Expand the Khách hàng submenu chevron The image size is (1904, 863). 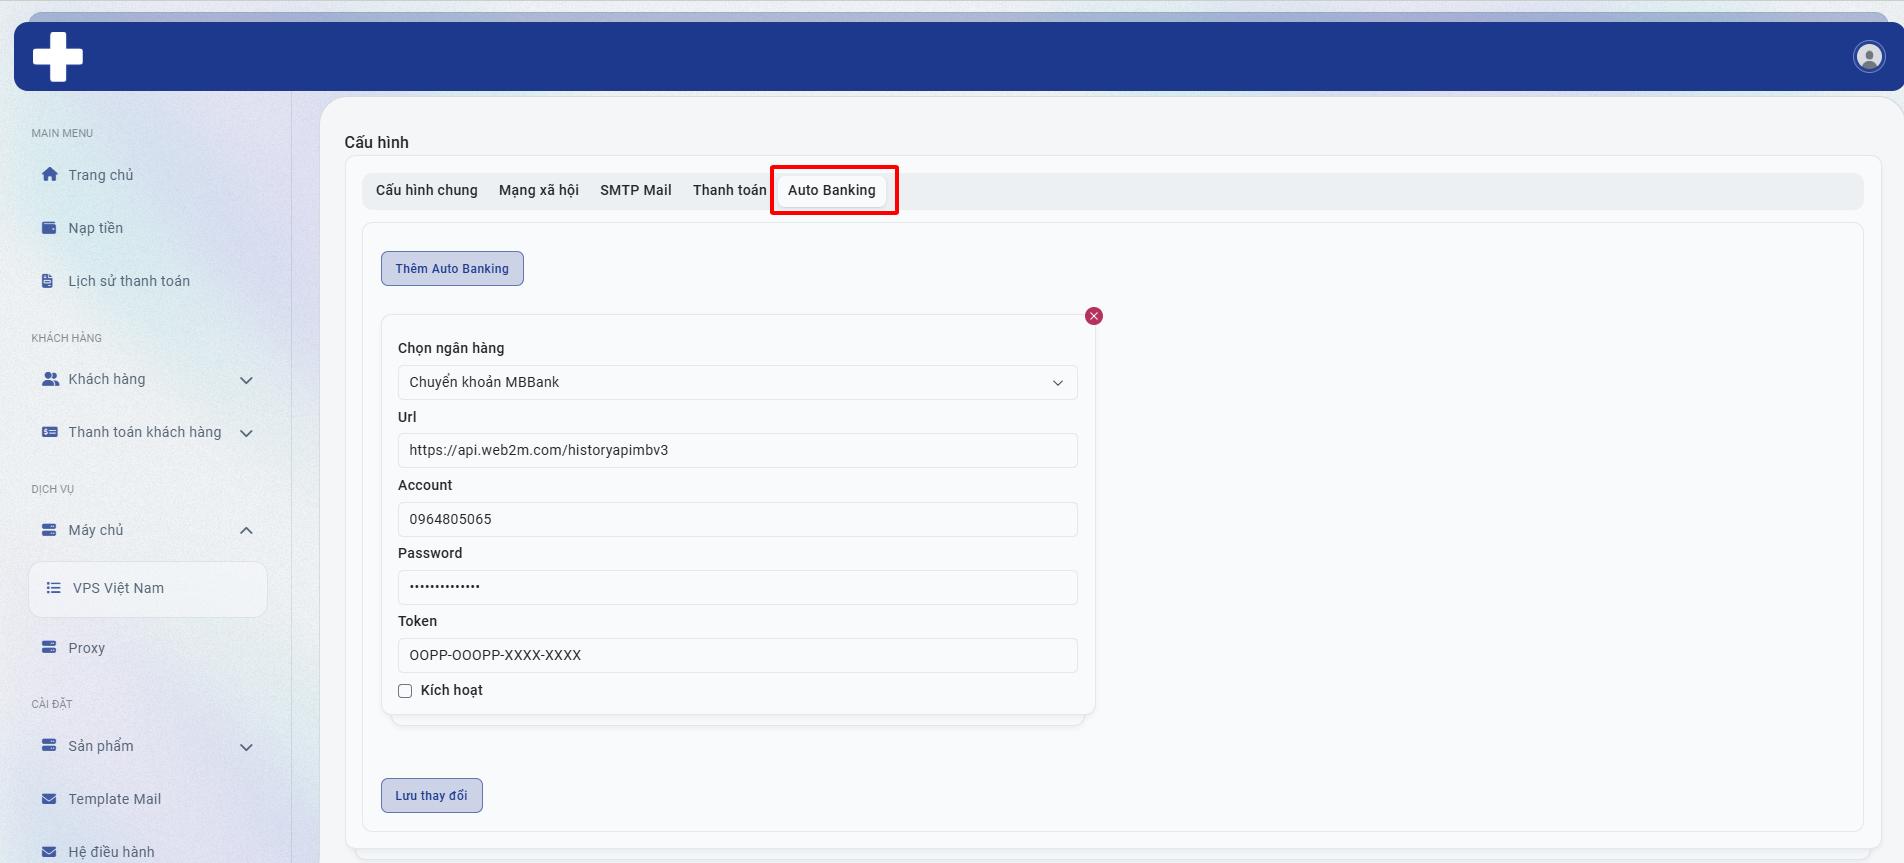246,380
